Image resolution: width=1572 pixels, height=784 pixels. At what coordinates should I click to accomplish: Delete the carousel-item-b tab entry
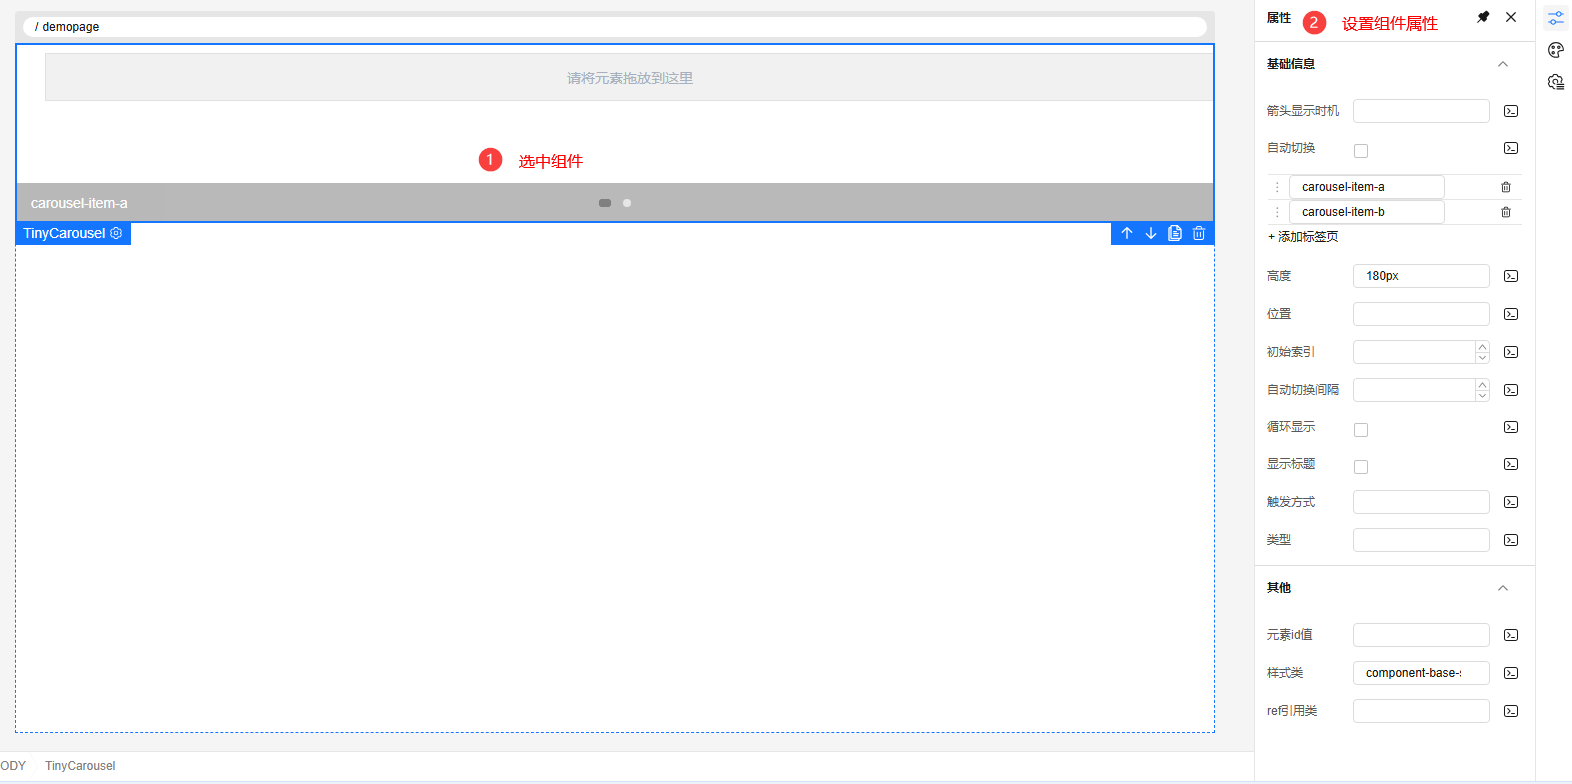[x=1506, y=212]
